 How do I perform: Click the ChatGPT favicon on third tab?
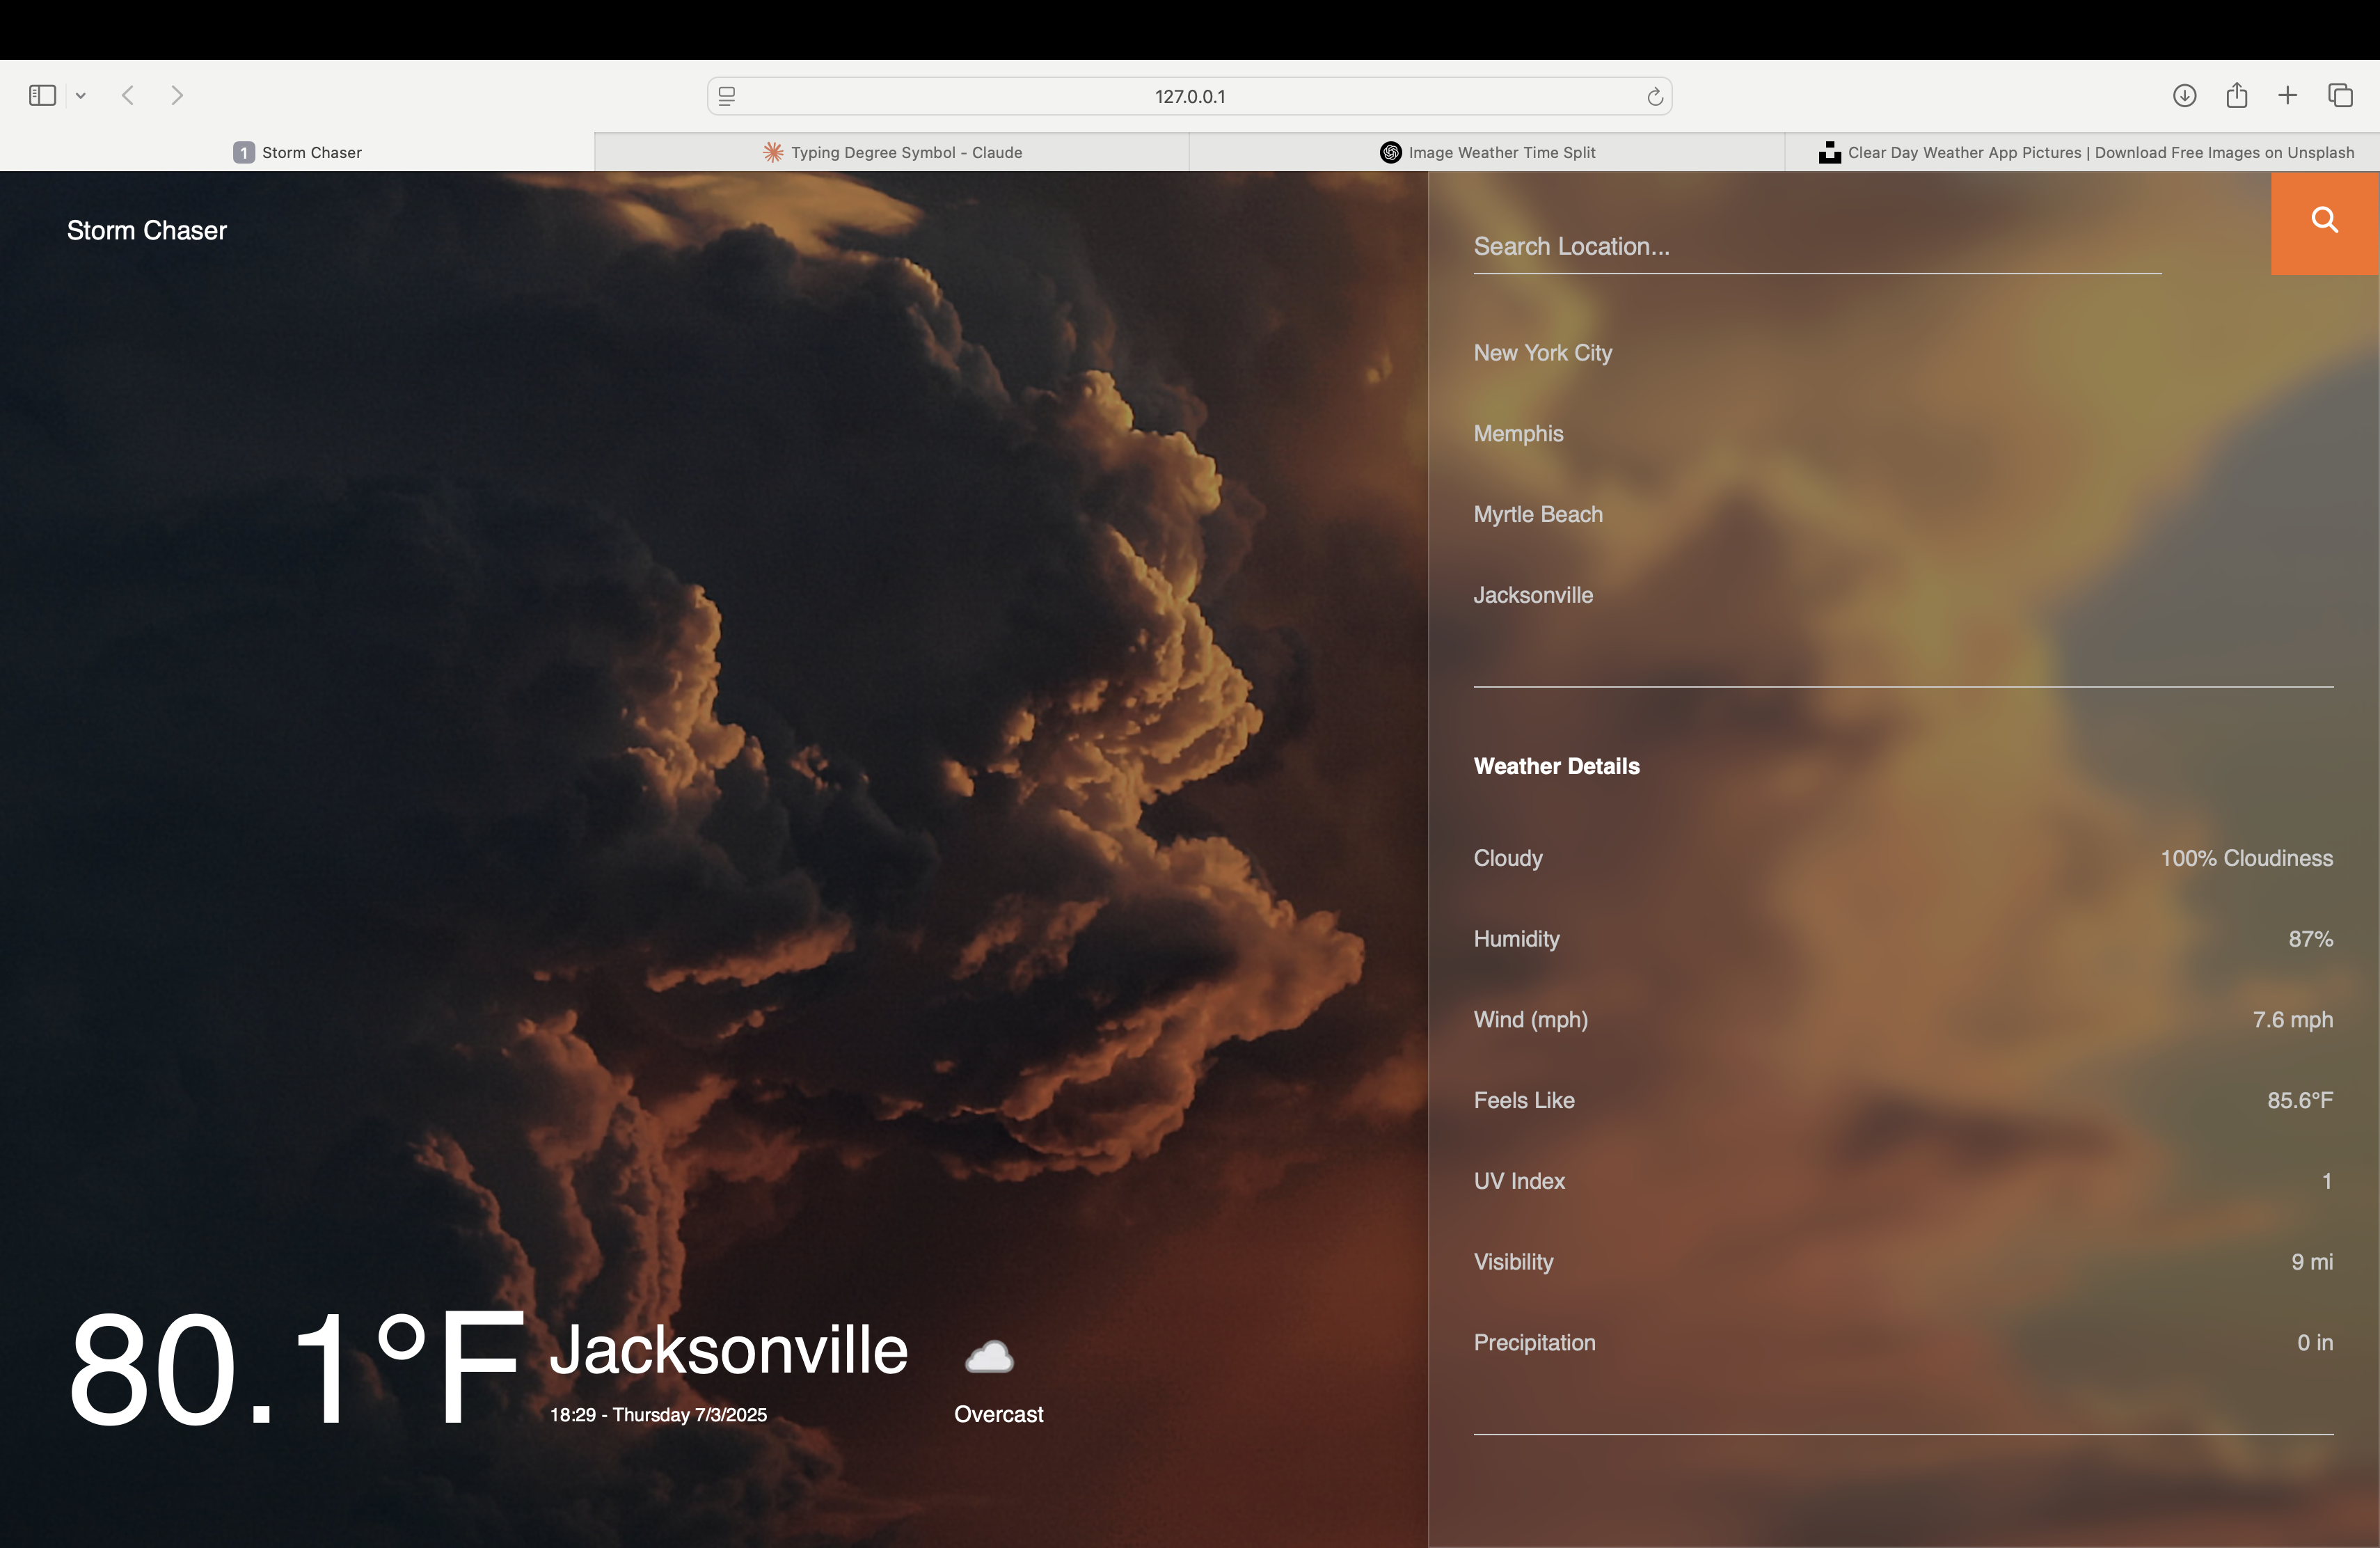(x=1390, y=152)
